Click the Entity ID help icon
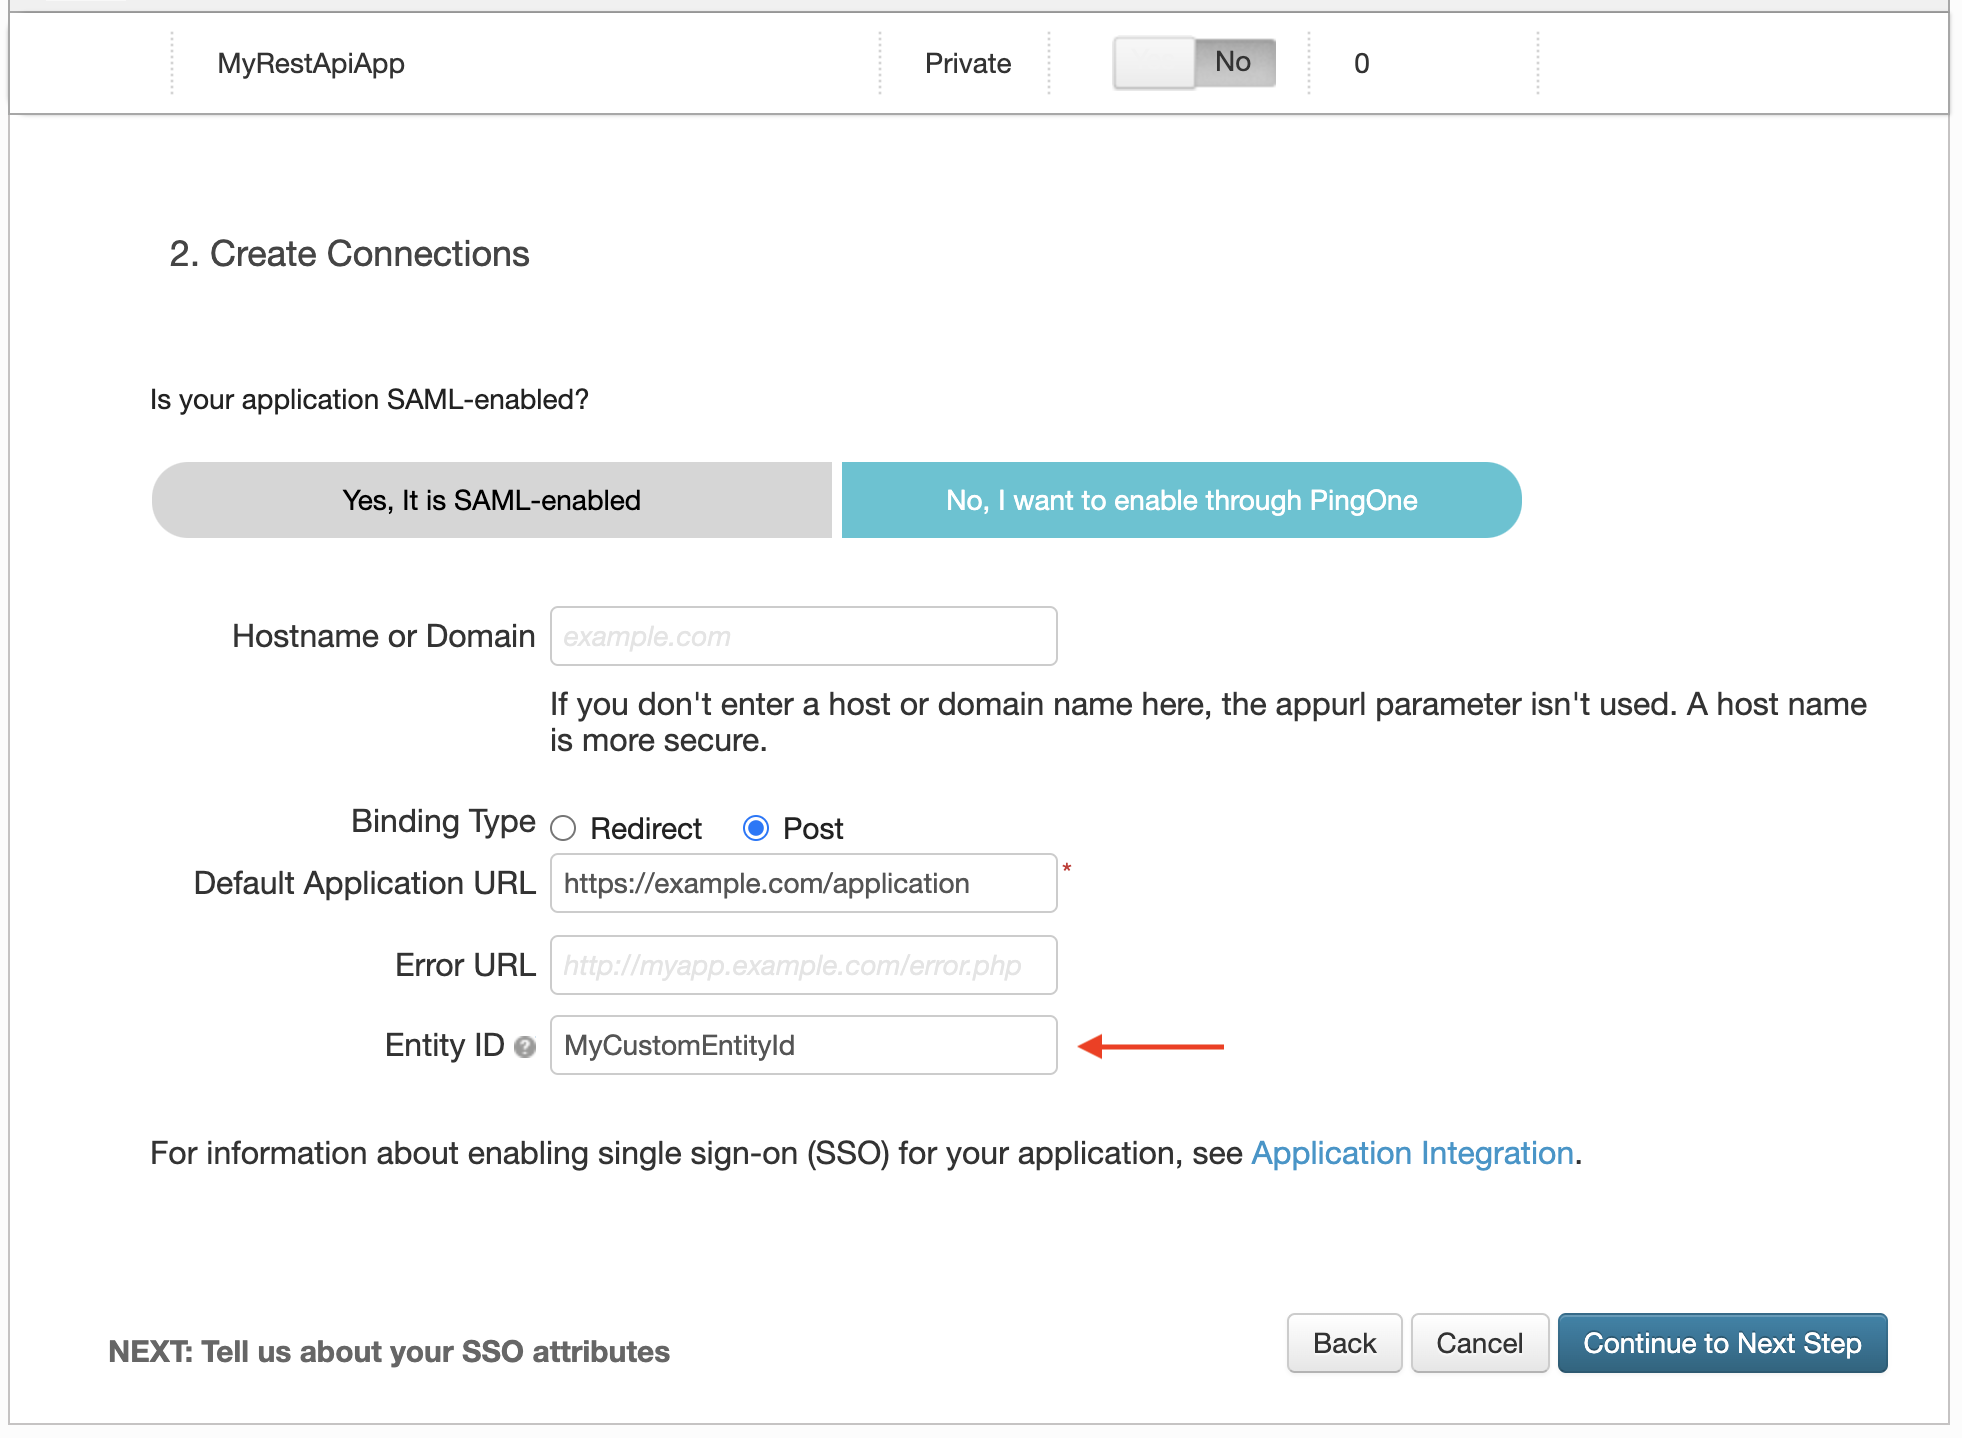The width and height of the screenshot is (1962, 1438). [525, 1046]
